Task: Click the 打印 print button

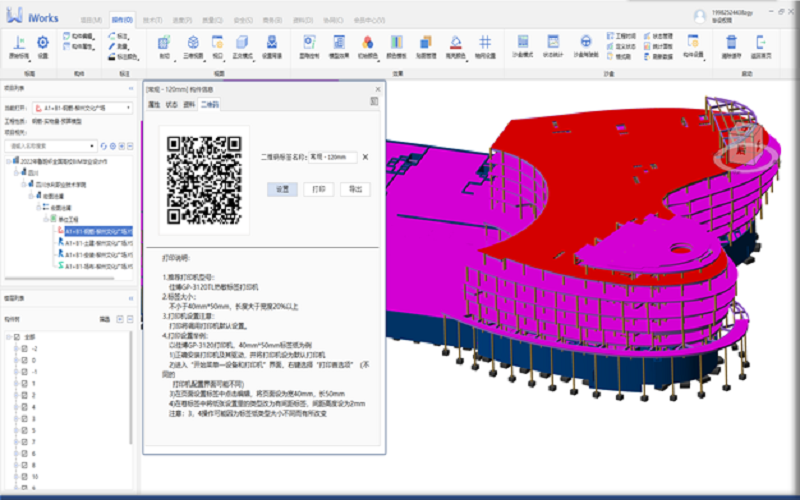Action: [x=319, y=189]
